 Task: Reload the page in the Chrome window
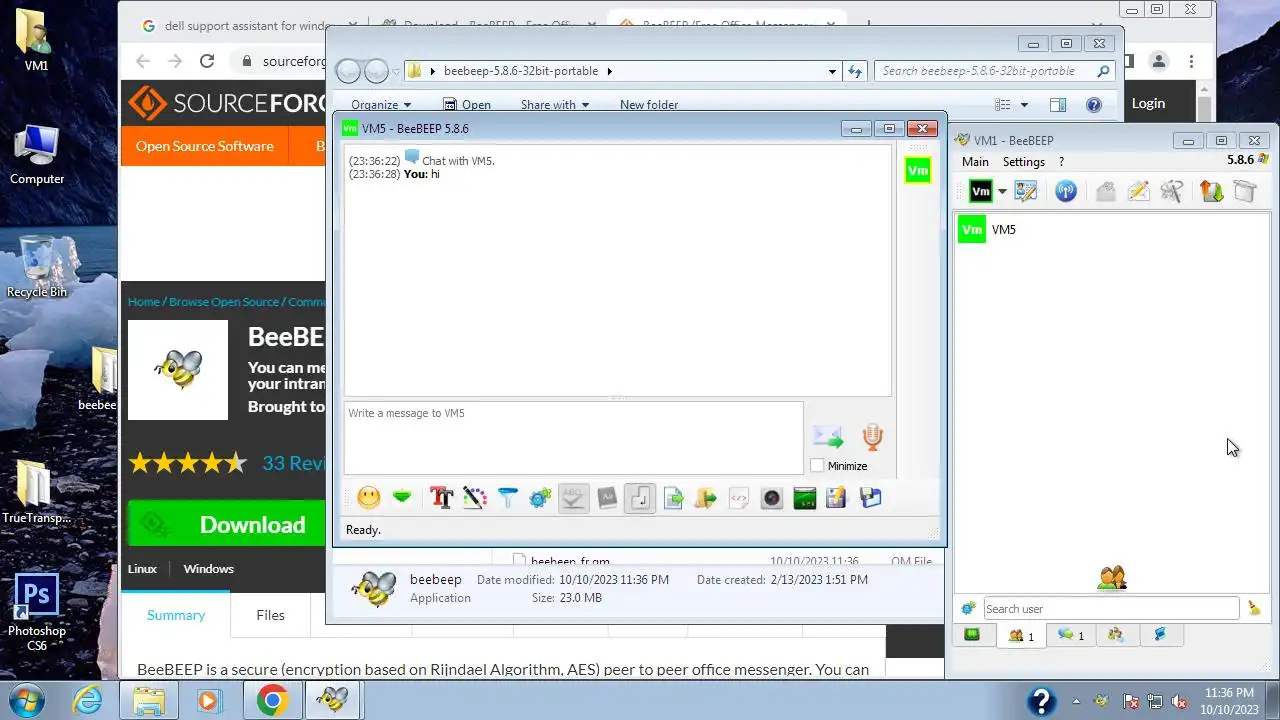(207, 61)
